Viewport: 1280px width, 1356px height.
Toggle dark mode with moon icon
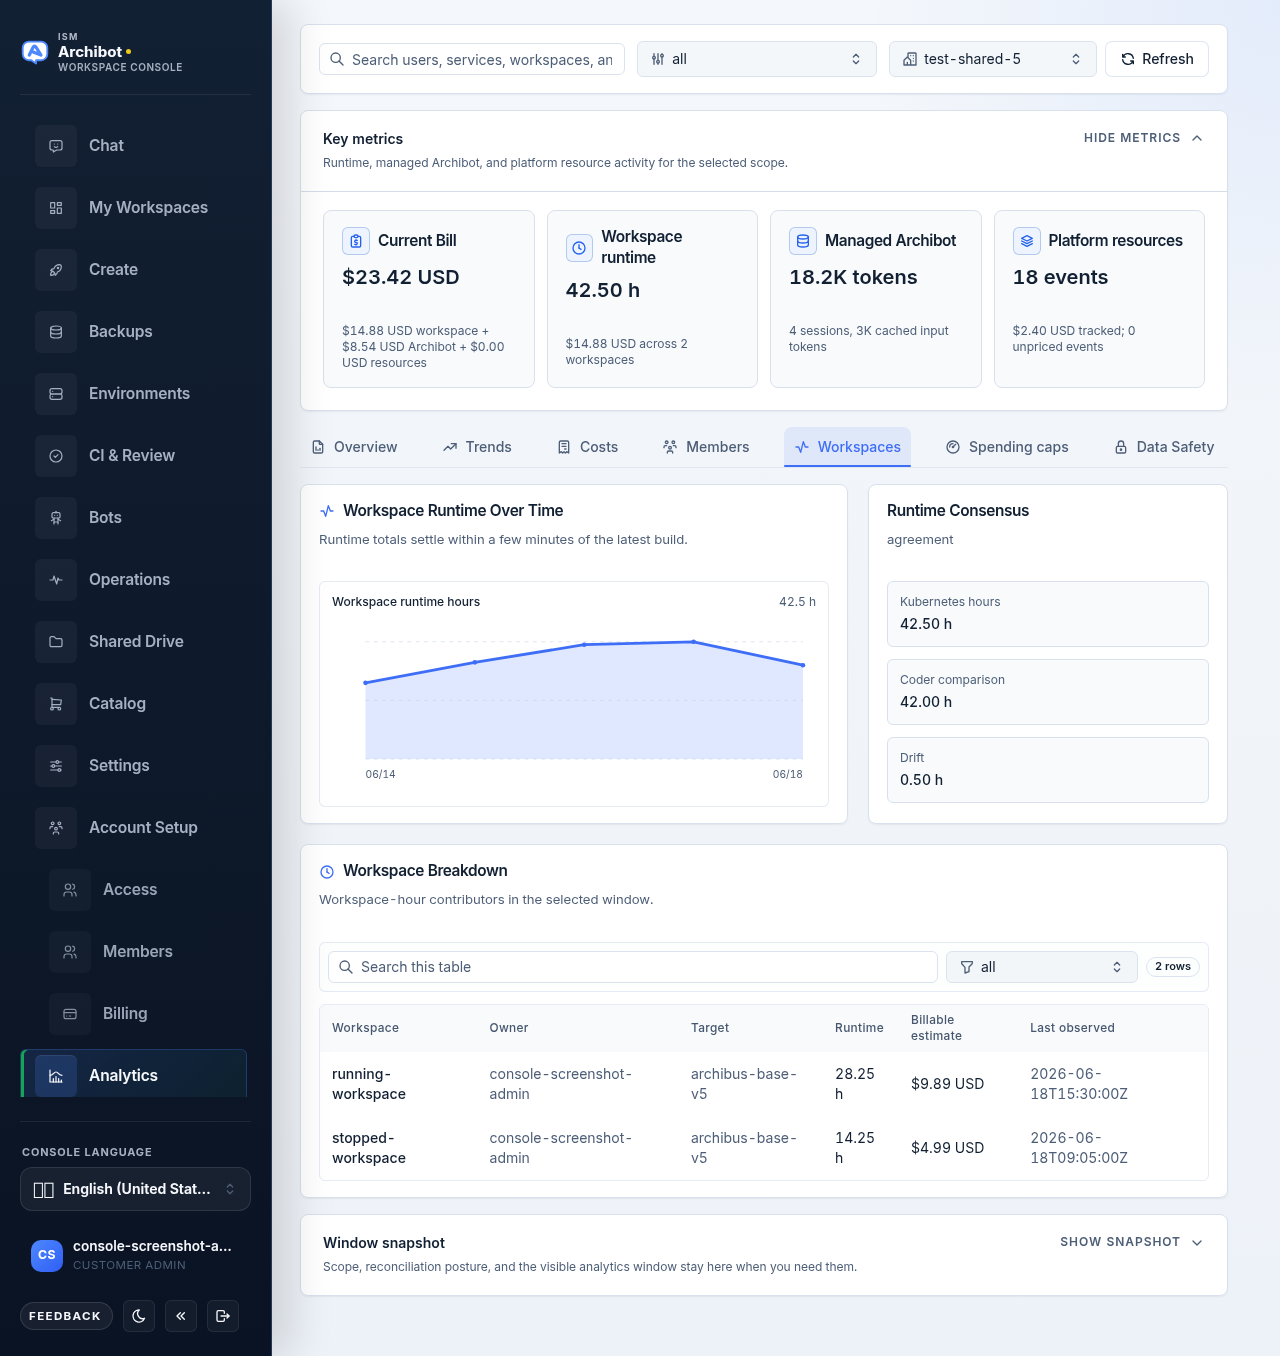coord(139,1316)
